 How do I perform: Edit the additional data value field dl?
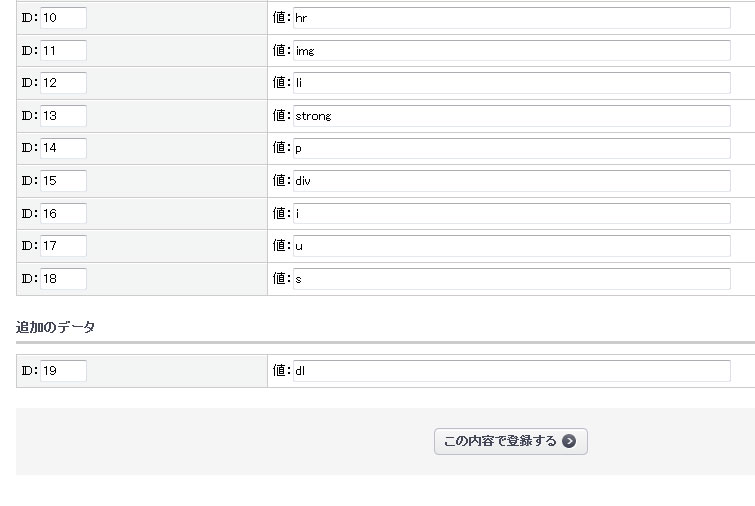point(512,371)
